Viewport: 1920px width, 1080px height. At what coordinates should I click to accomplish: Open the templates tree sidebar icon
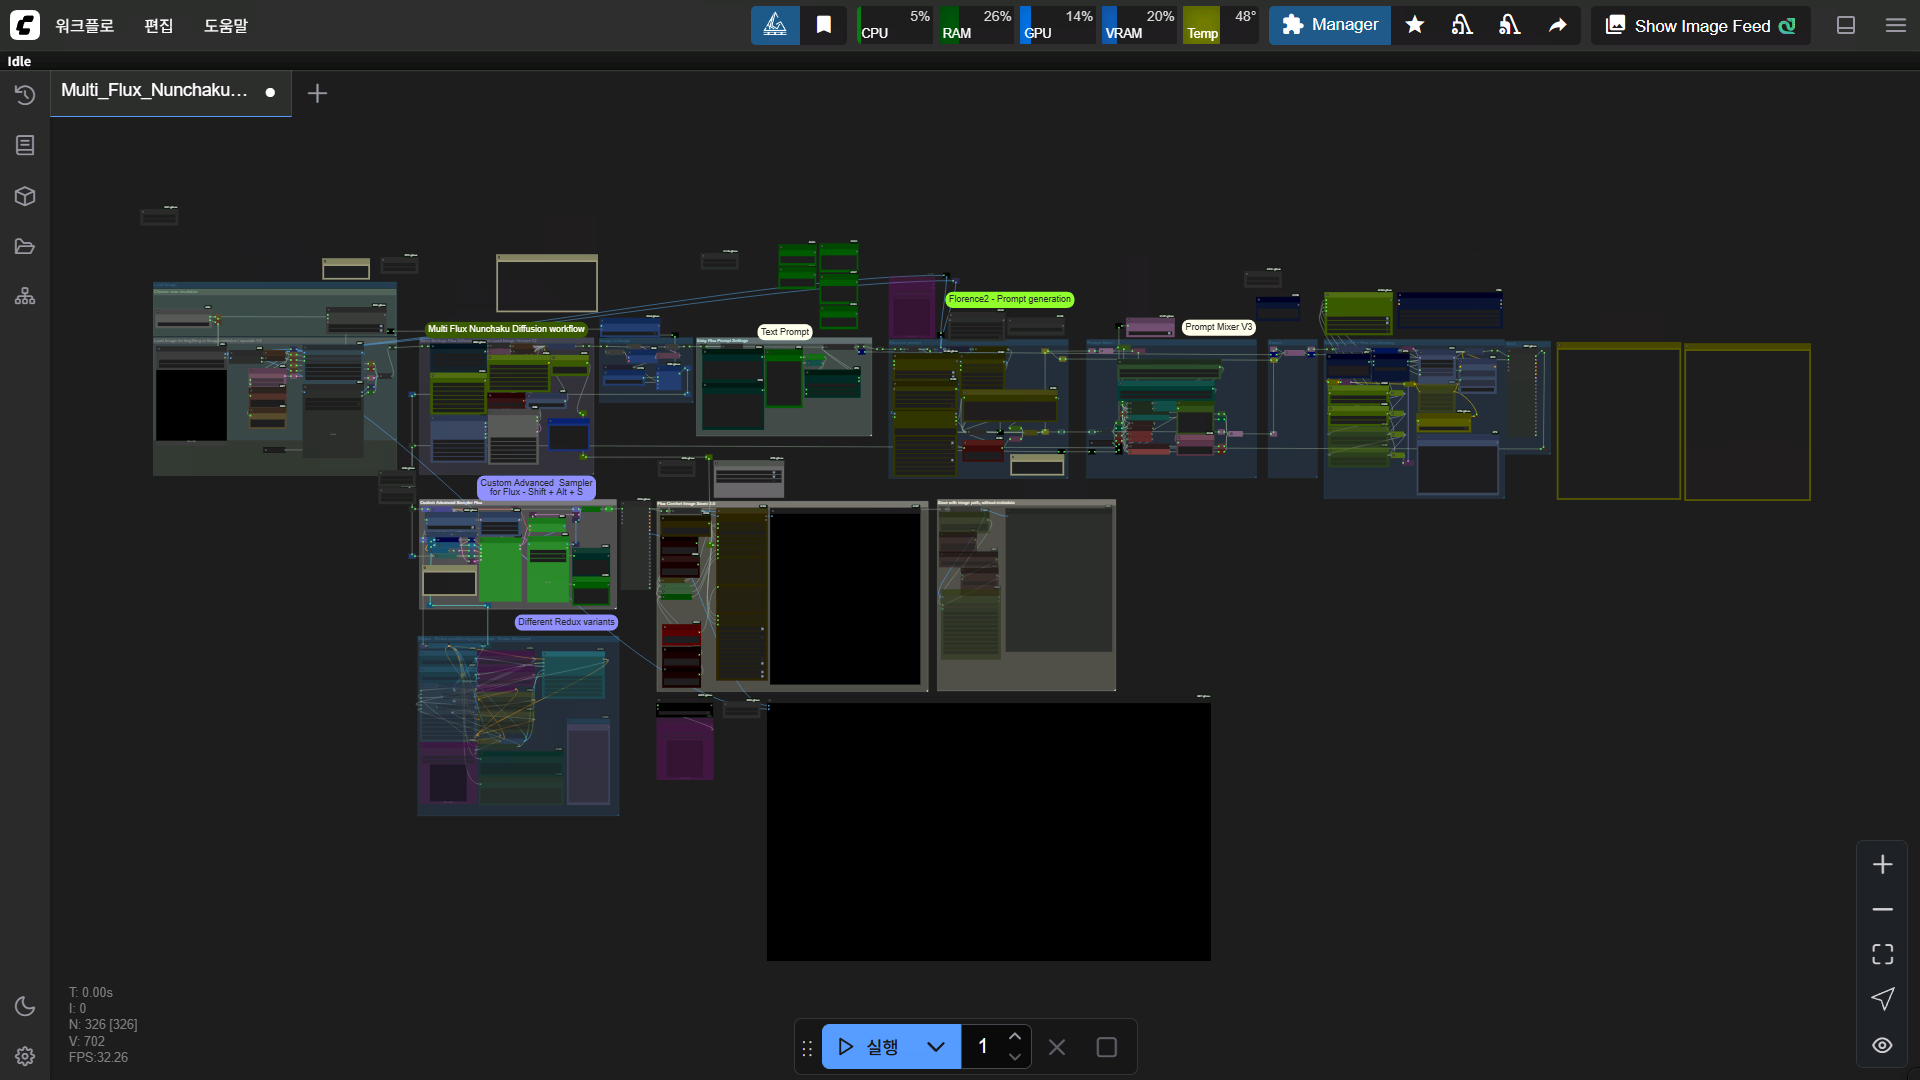click(x=25, y=297)
